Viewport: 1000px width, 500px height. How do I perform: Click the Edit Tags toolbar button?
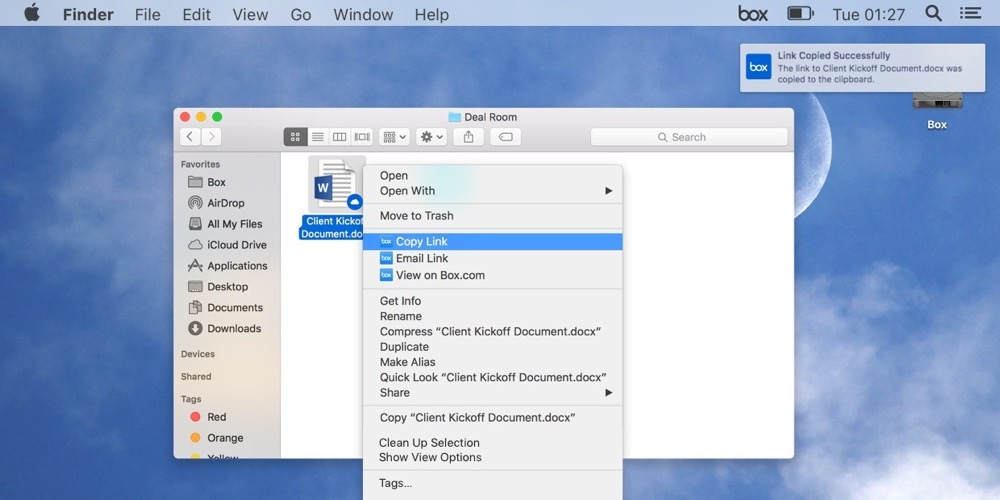coord(505,137)
